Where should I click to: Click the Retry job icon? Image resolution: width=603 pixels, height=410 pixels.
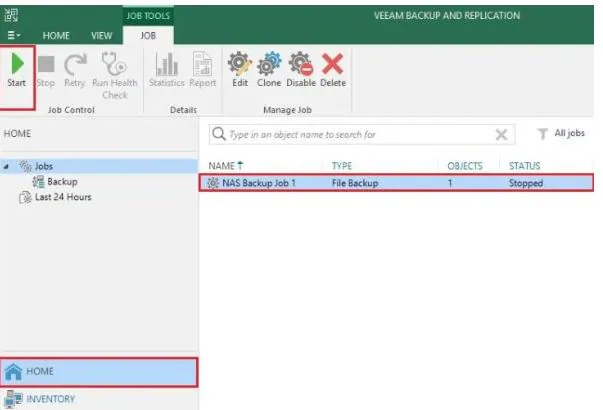(x=75, y=64)
